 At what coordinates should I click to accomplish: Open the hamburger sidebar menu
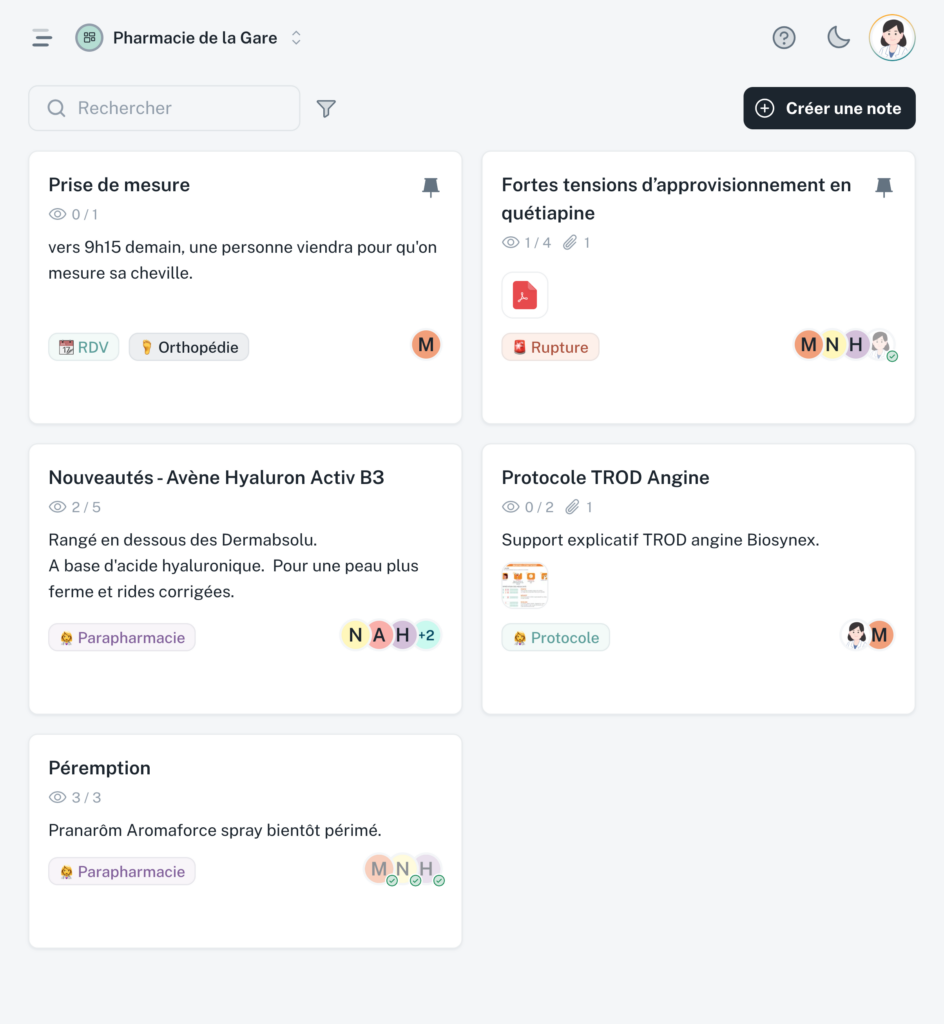42,38
